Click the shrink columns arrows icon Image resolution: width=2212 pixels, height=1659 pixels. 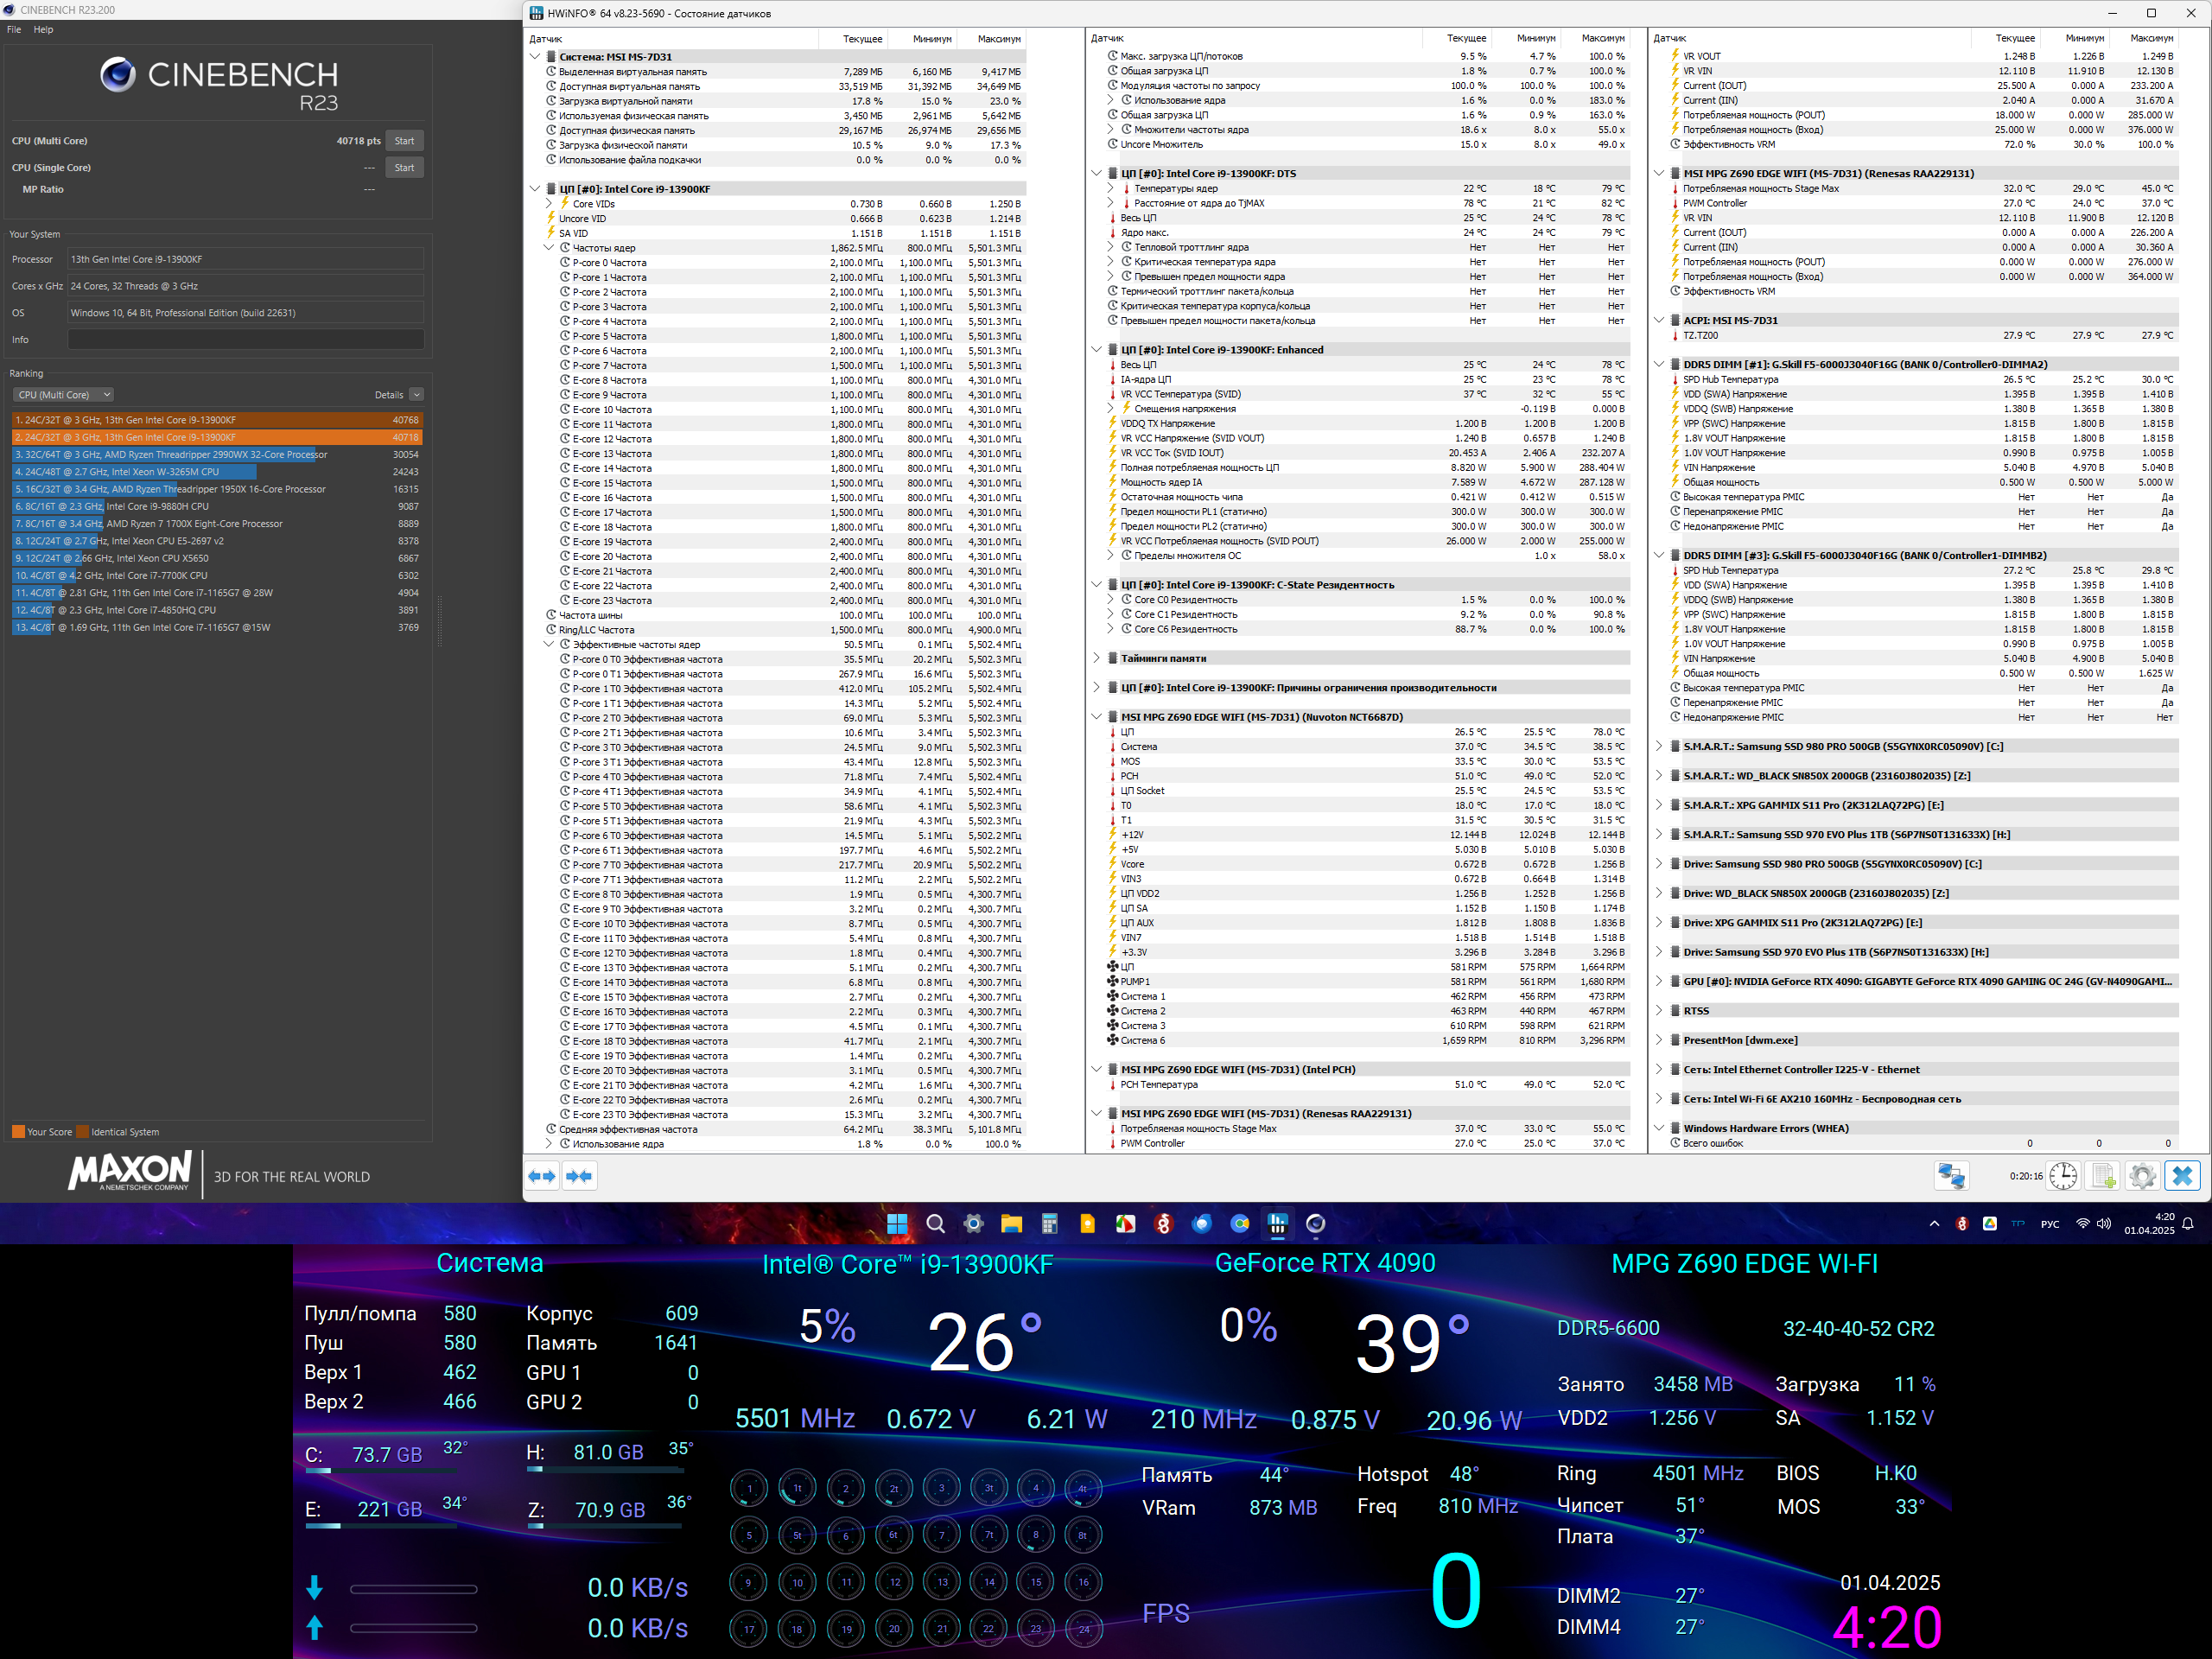(x=579, y=1176)
